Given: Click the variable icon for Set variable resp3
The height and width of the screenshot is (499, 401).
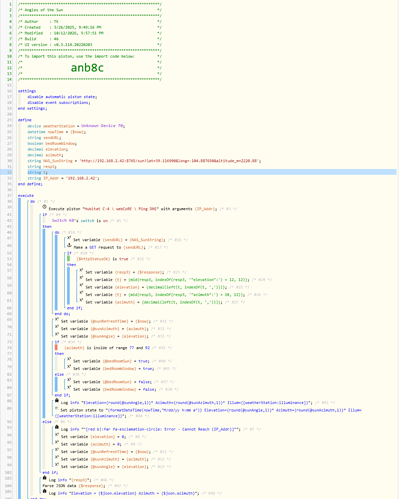Looking at the screenshot, I should pyautogui.click(x=81, y=270).
